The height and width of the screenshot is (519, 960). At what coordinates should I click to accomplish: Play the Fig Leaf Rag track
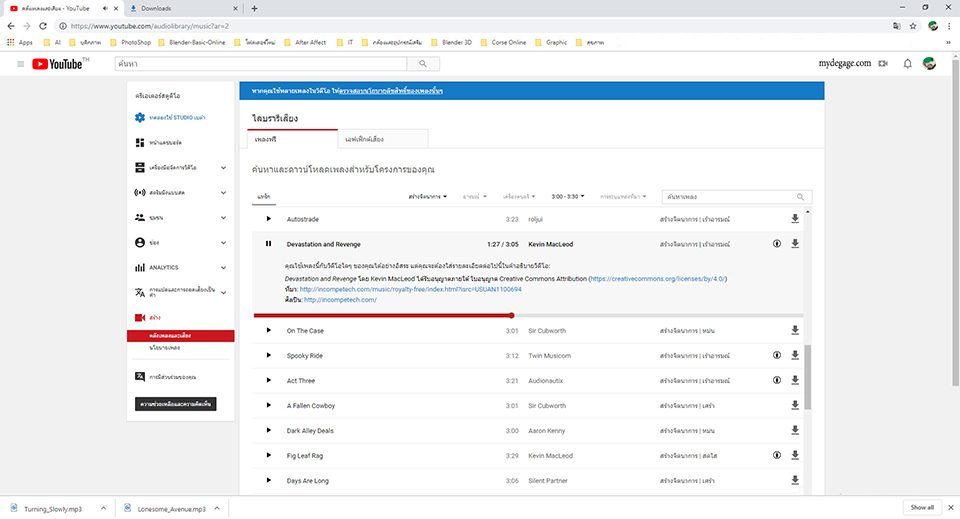[x=268, y=455]
